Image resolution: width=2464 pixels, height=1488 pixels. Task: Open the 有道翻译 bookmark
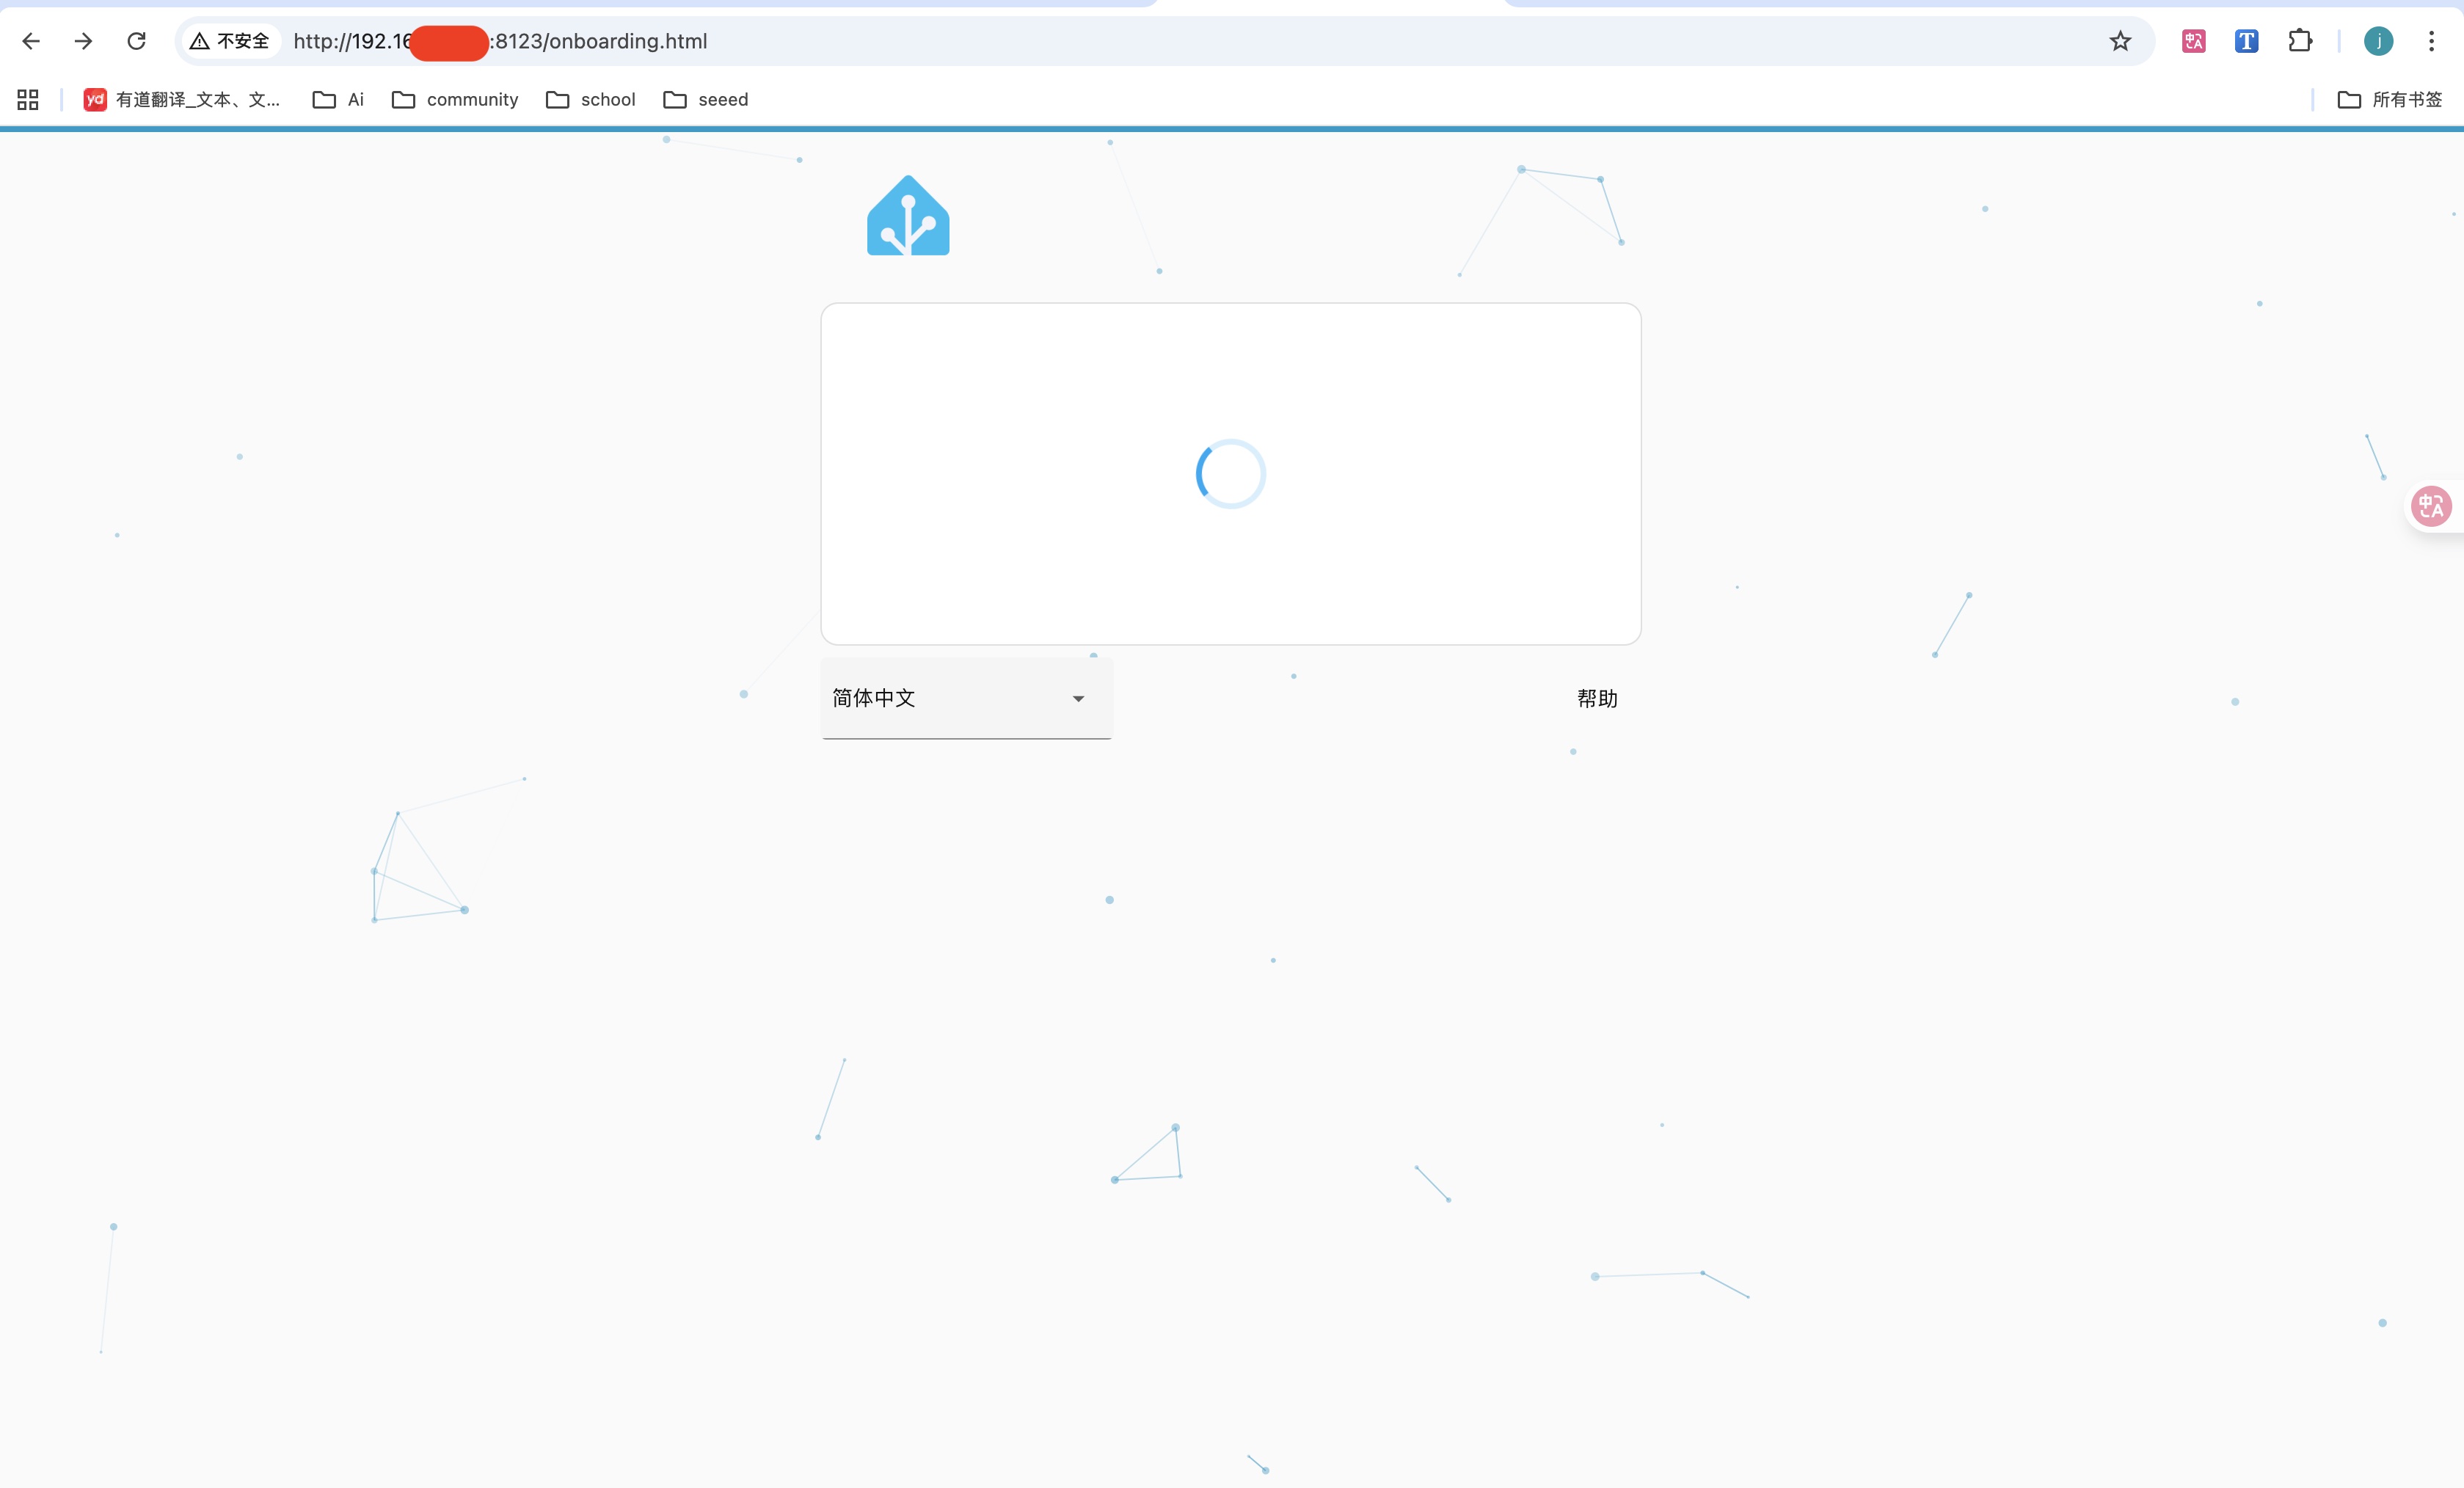(182, 99)
